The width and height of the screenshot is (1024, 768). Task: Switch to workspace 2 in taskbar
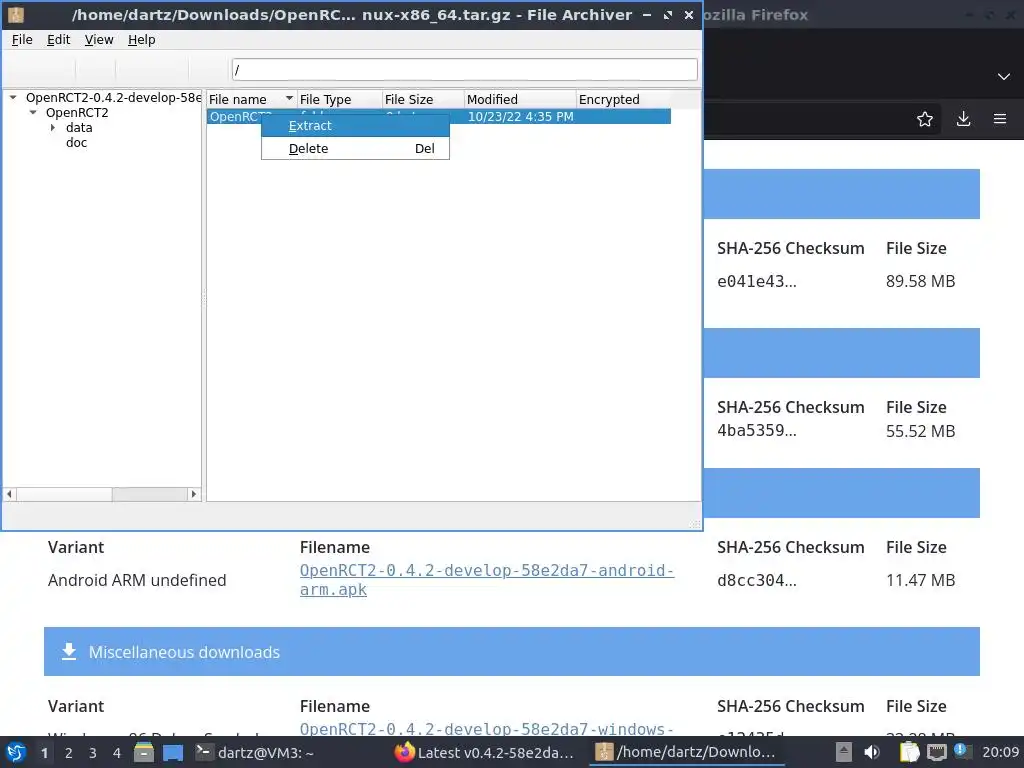pos(69,752)
